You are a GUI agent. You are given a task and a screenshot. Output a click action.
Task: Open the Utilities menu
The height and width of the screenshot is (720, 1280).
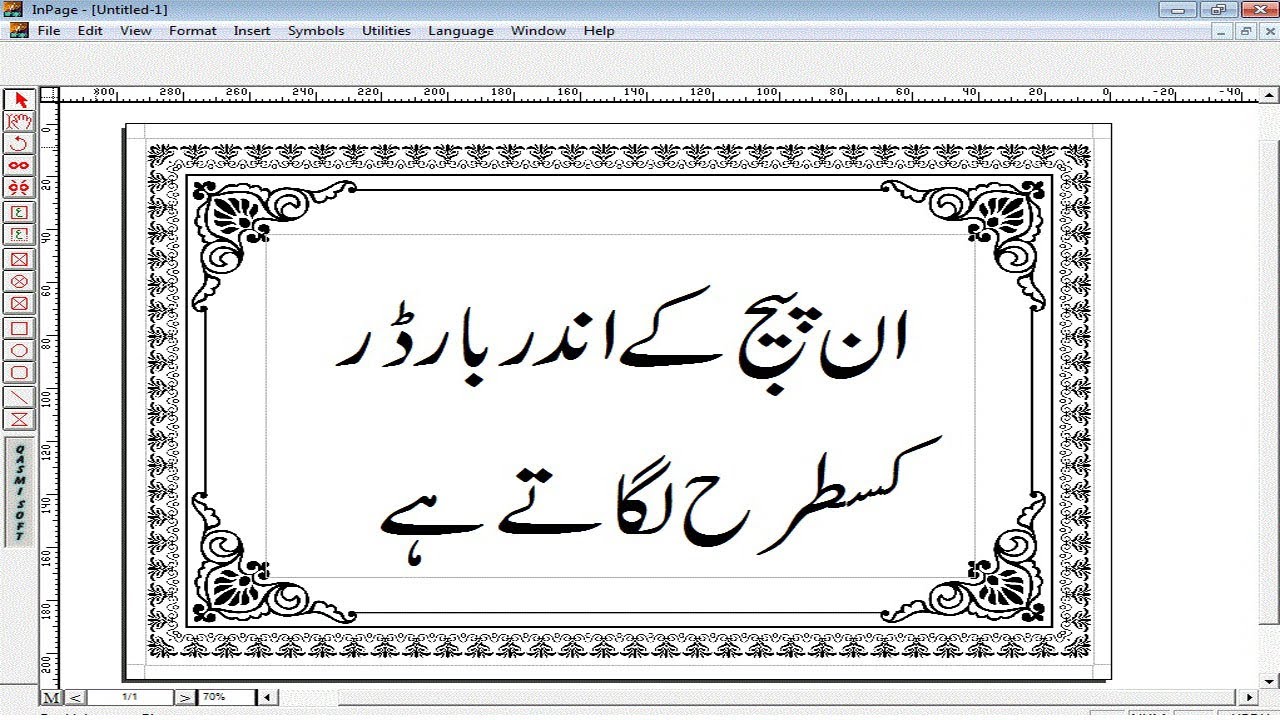(386, 31)
